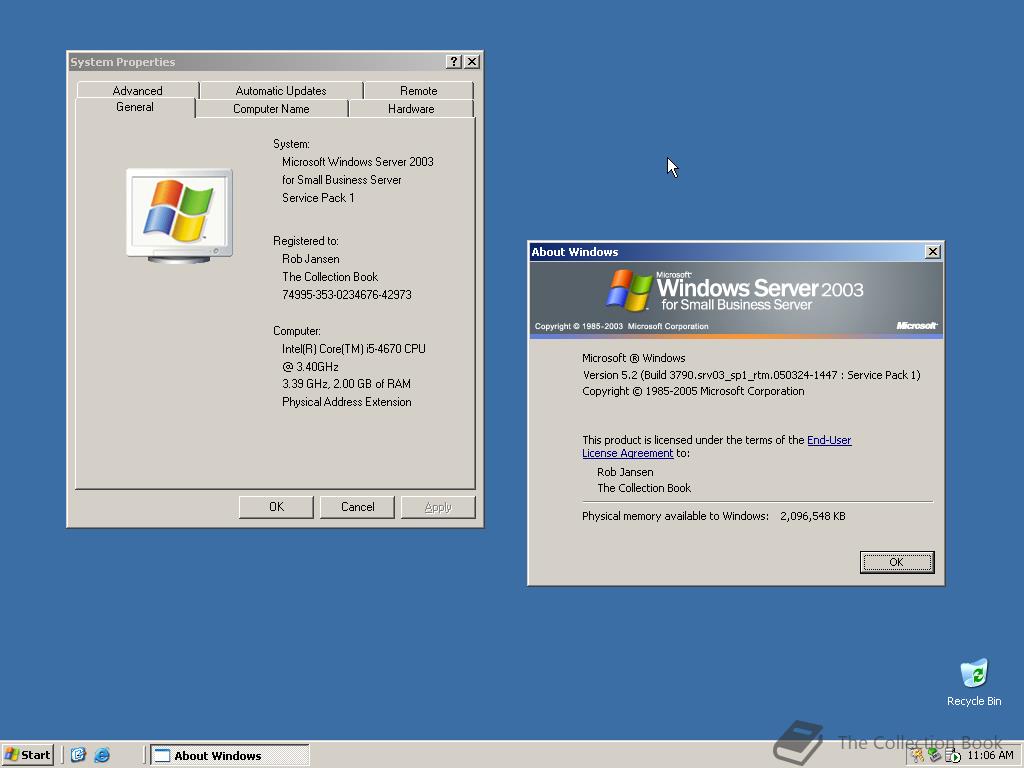
Task: Open the Computer Name tab
Action: [x=271, y=108]
